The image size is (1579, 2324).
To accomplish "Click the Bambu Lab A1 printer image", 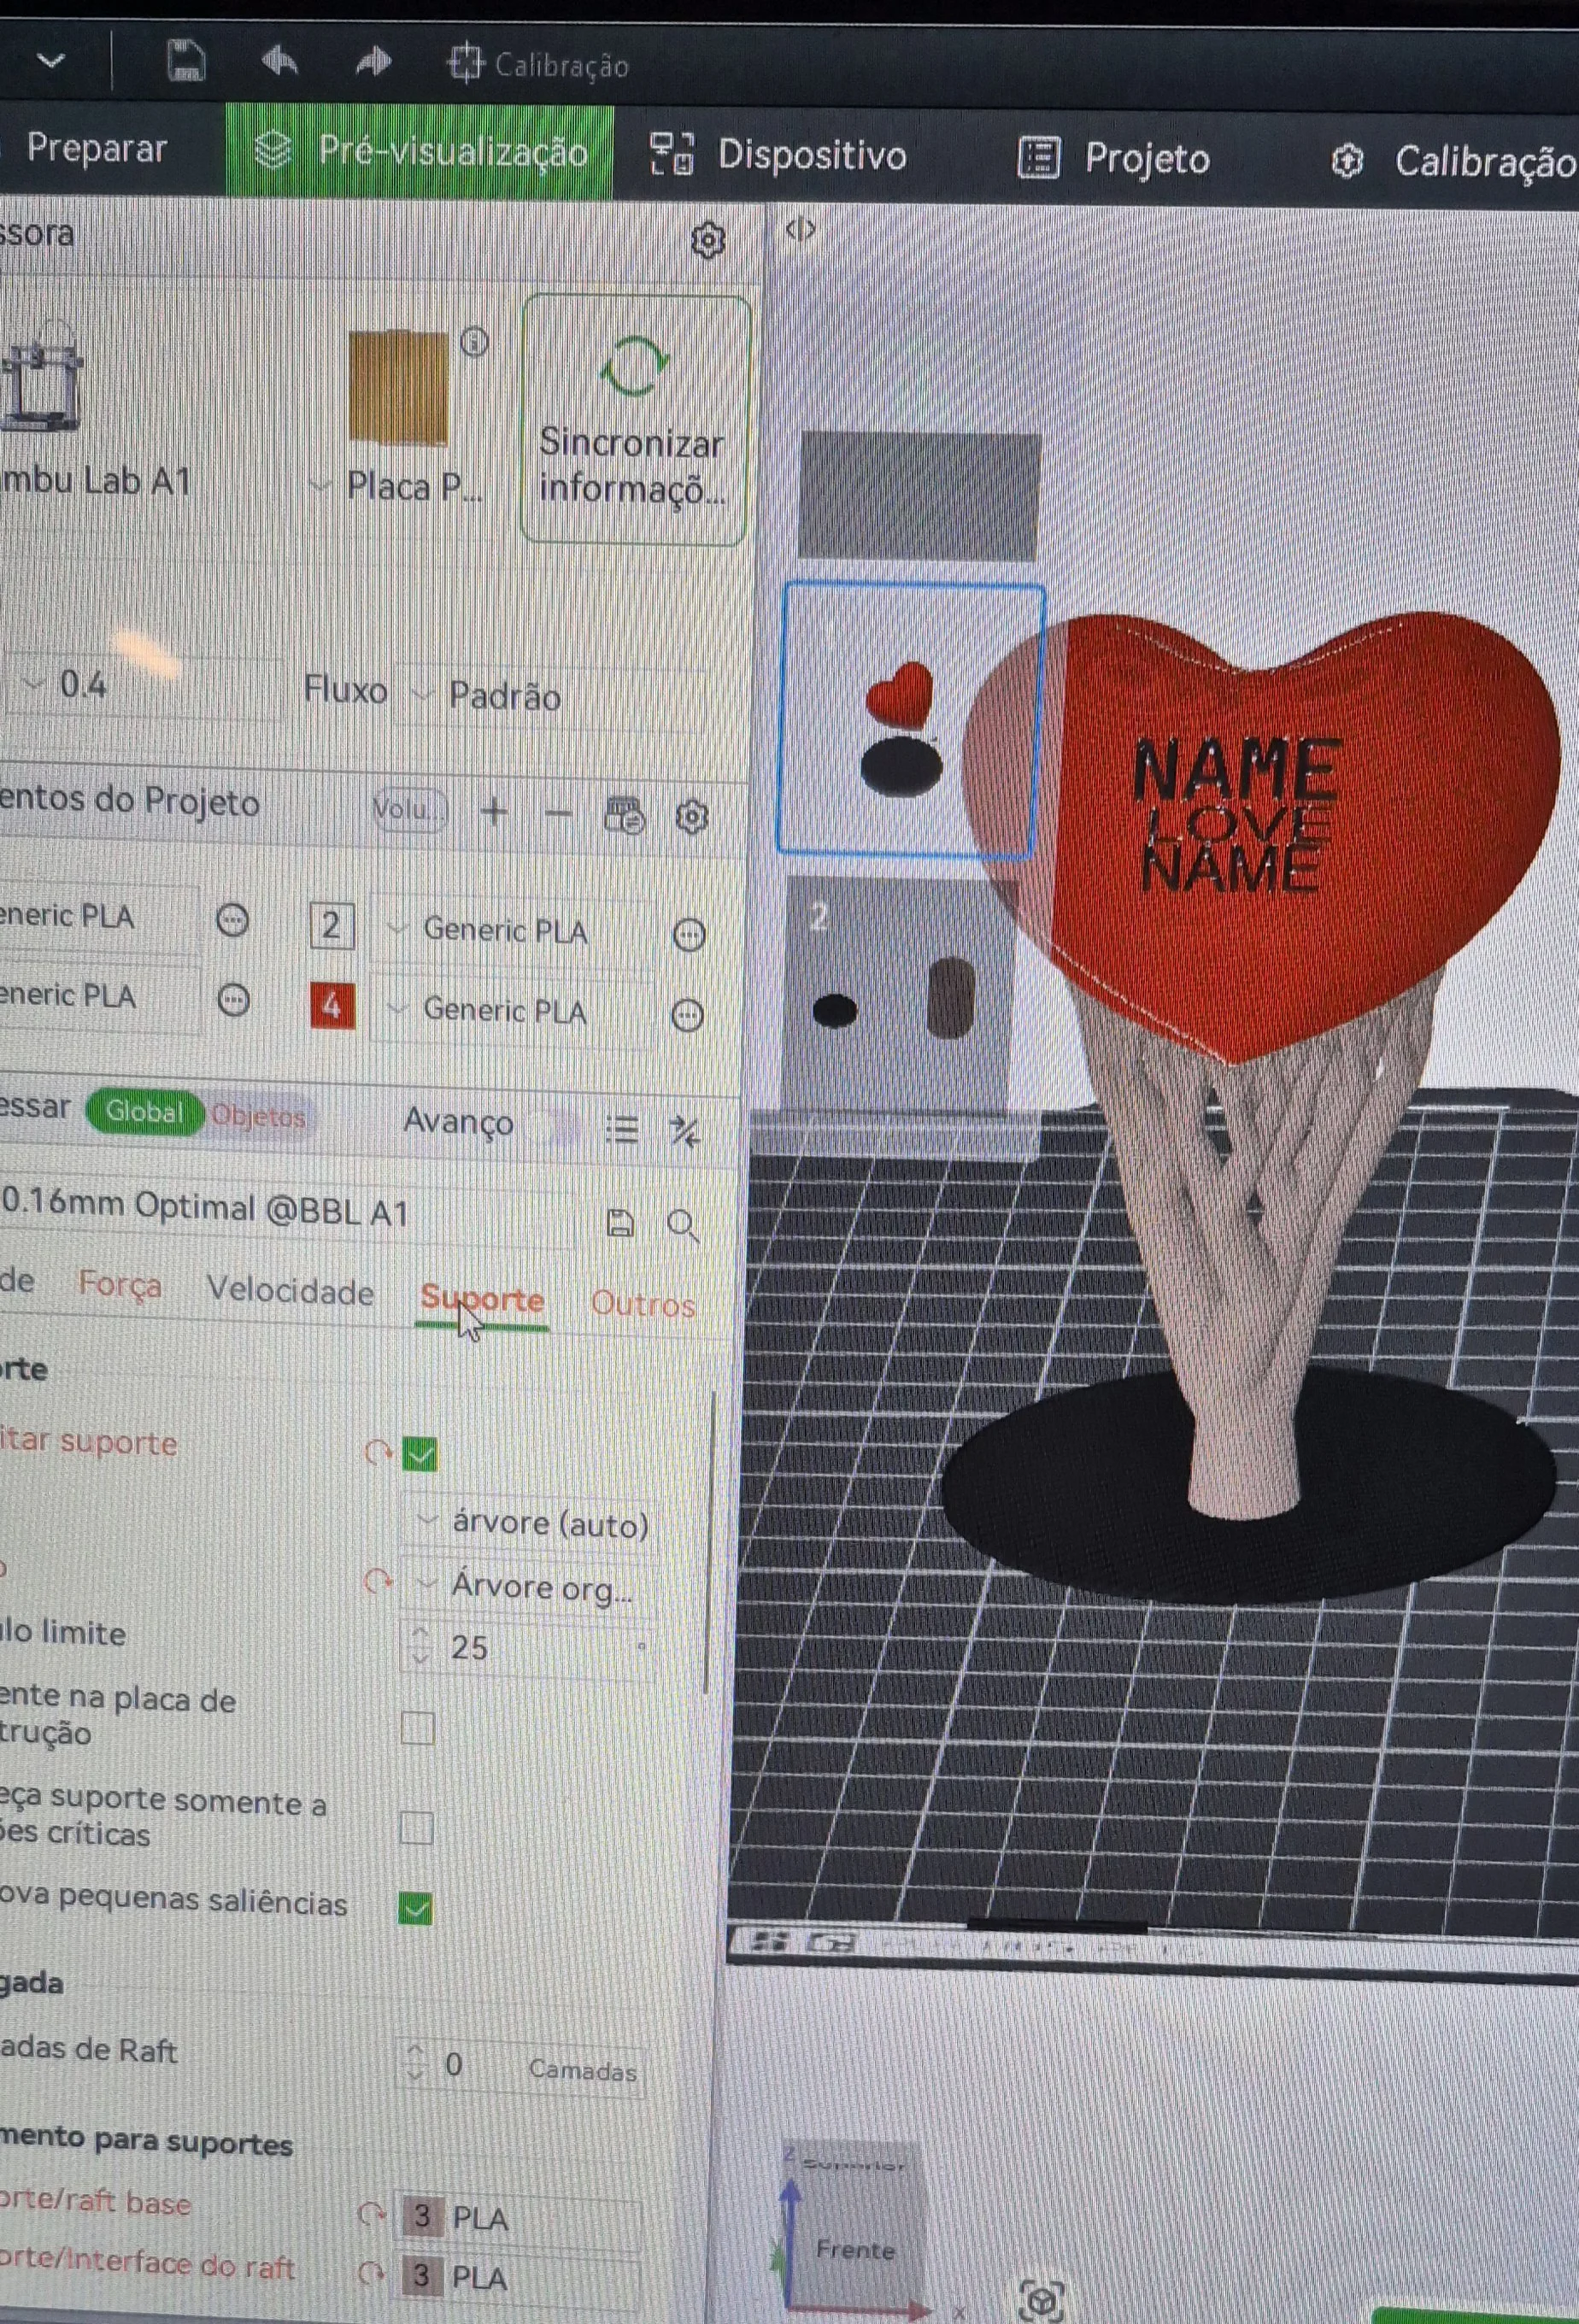I will 42,378.
